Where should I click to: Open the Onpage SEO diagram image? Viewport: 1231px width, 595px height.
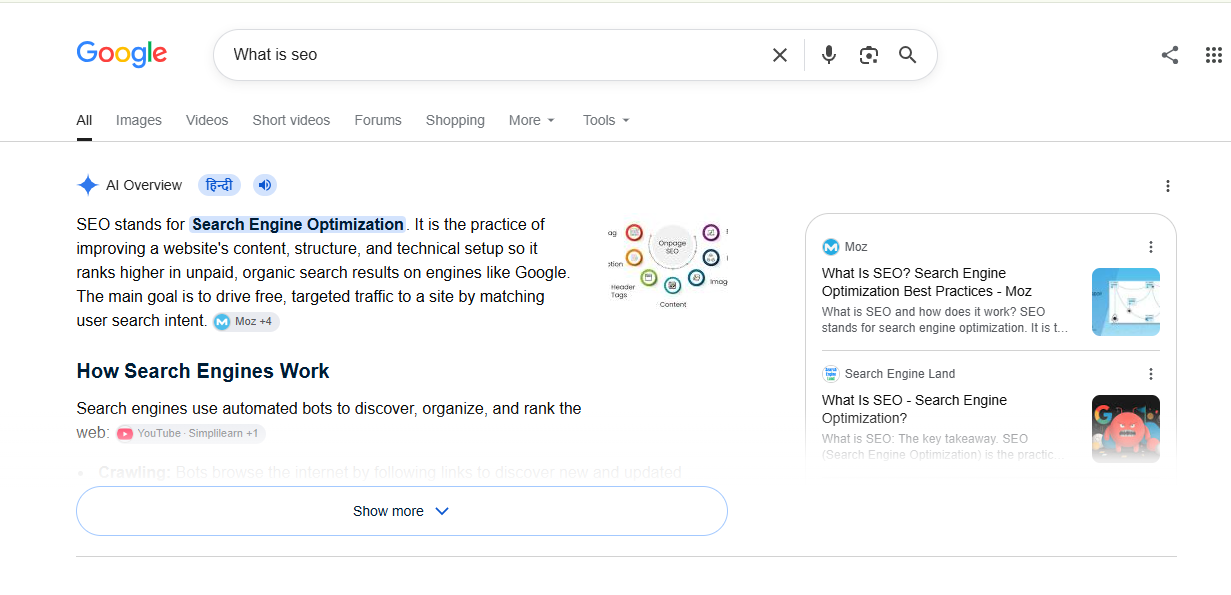pos(668,265)
